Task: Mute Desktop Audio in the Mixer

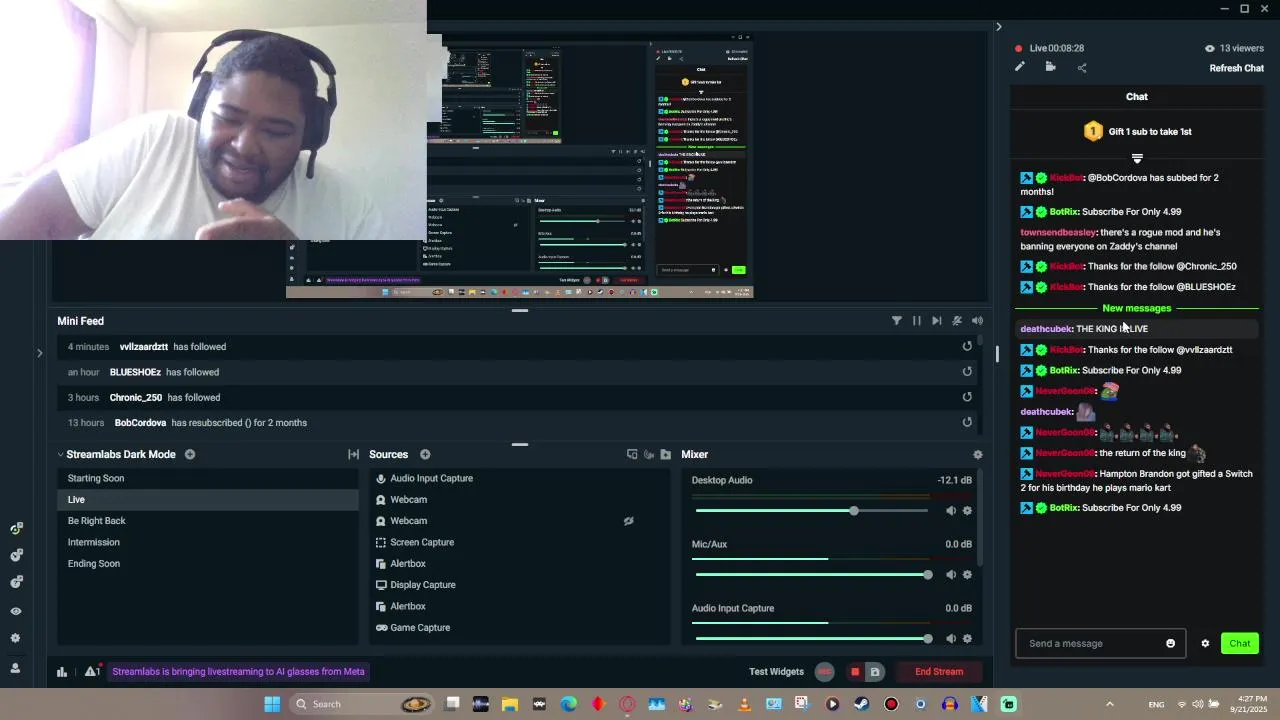Action: [x=951, y=511]
